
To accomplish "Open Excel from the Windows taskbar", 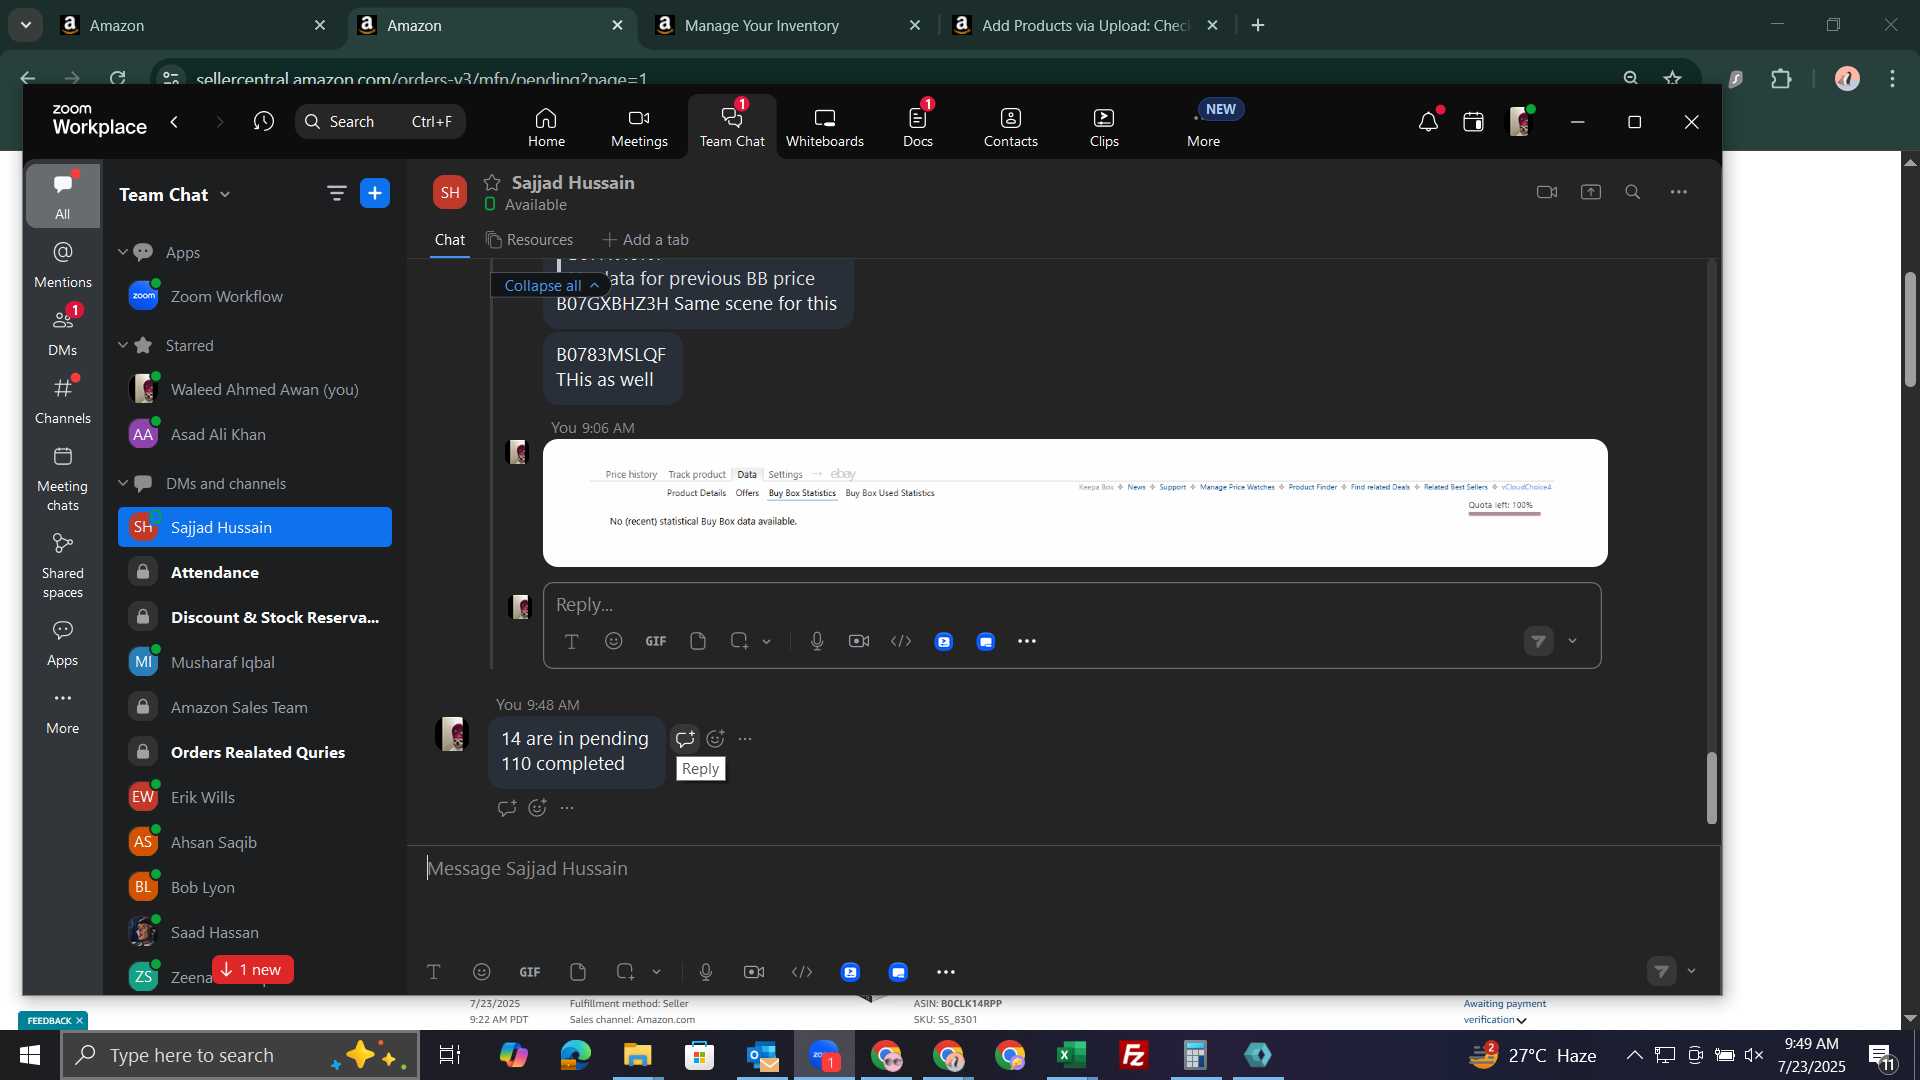I will coord(1072,1055).
